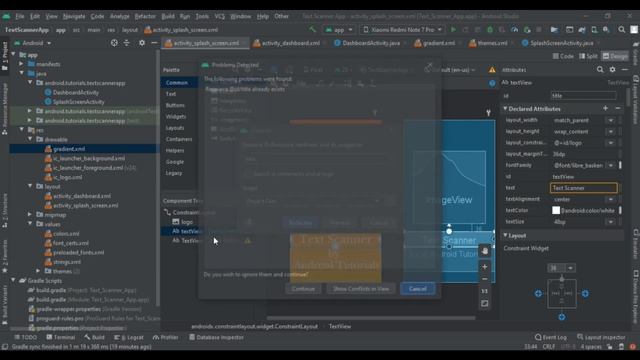
Task: Click Zoom to Fit Screen icon on canvas
Action: click(484, 303)
